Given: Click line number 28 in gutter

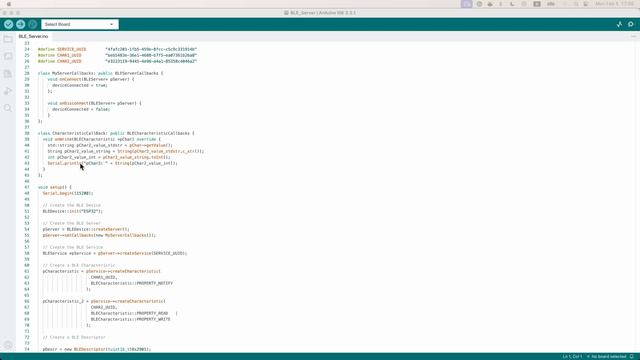Looking at the screenshot, I should [27, 73].
